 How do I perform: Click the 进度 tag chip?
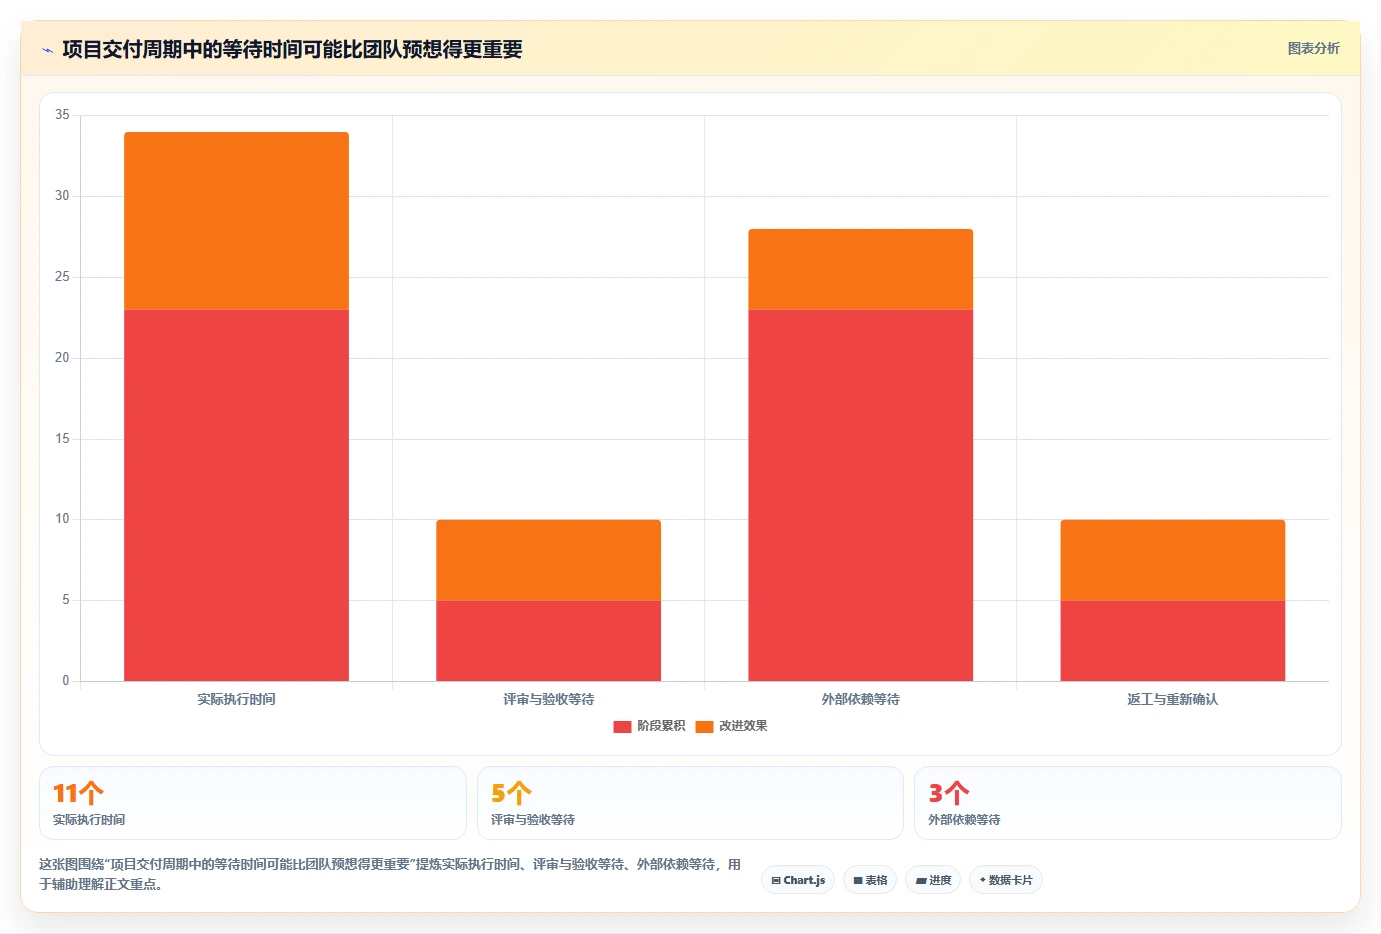[933, 880]
